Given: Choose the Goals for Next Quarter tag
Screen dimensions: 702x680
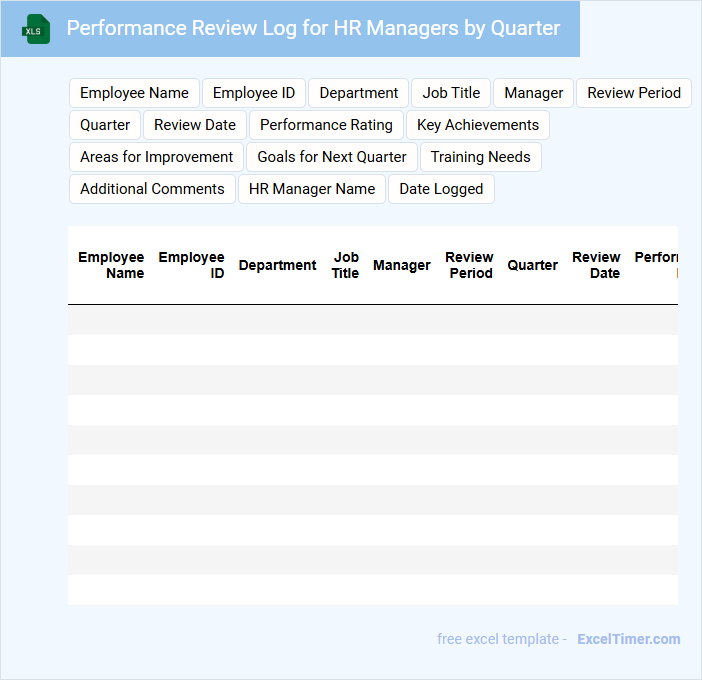Looking at the screenshot, I should (332, 157).
